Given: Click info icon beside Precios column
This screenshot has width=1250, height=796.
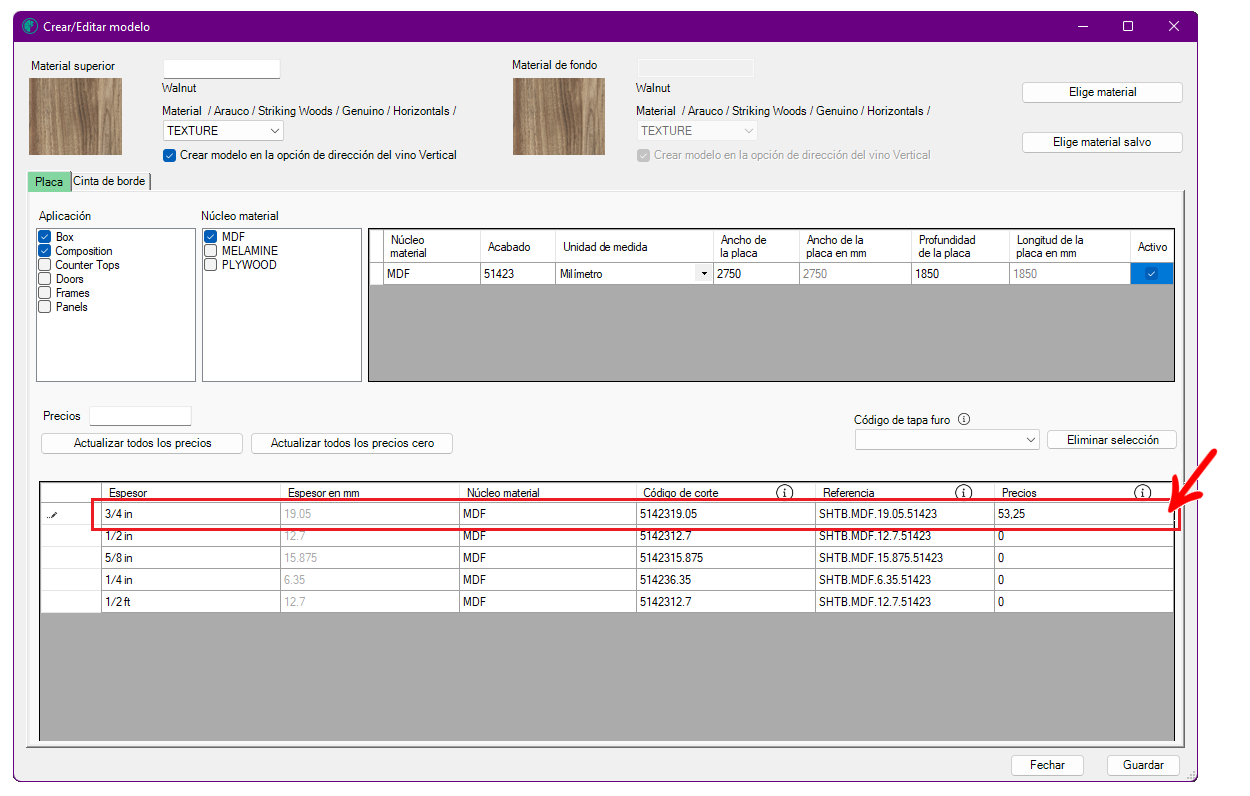Looking at the screenshot, I should 1142,492.
